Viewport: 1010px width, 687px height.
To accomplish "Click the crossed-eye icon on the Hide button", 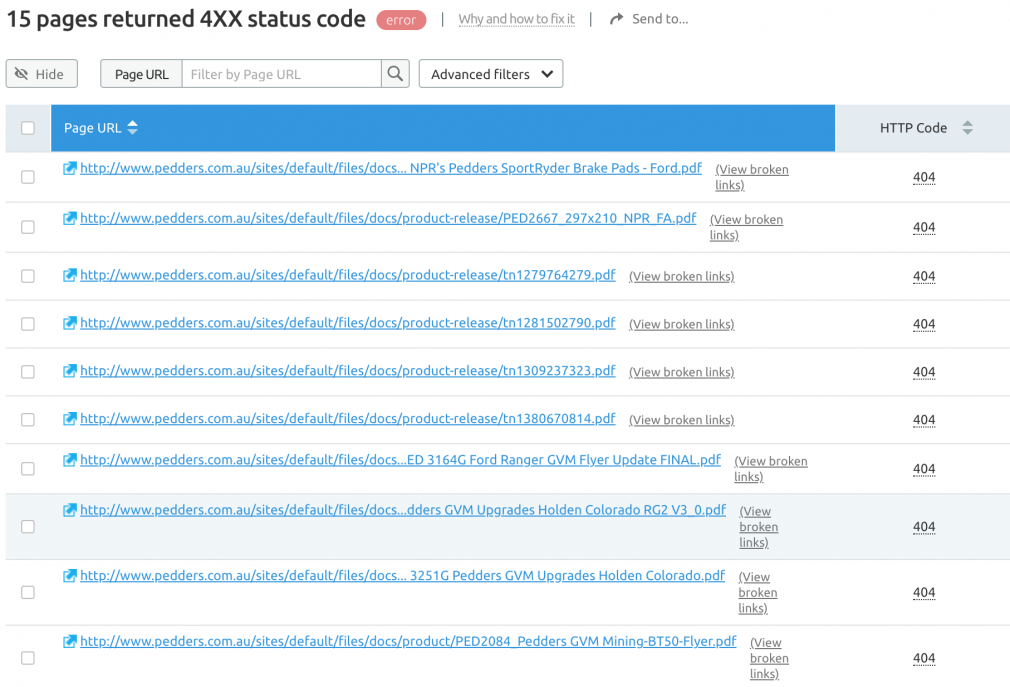I will 21,74.
